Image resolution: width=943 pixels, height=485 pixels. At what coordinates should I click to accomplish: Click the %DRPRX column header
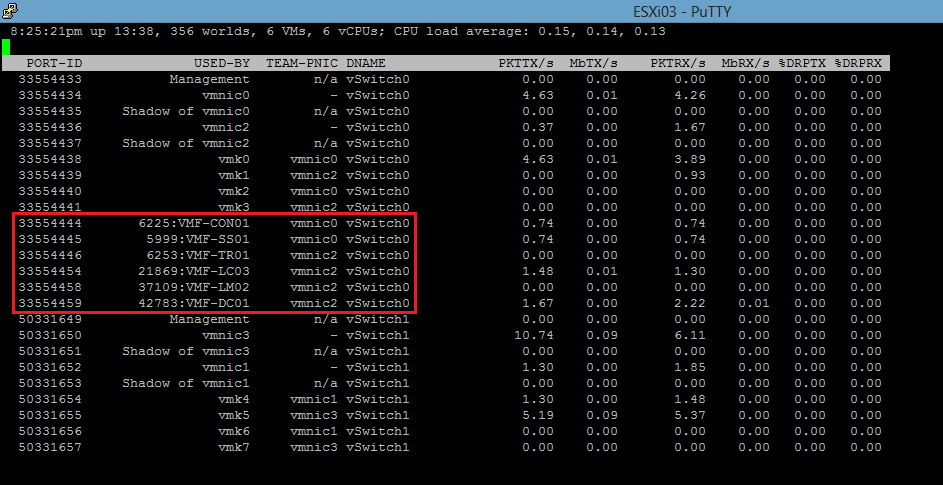coord(857,63)
